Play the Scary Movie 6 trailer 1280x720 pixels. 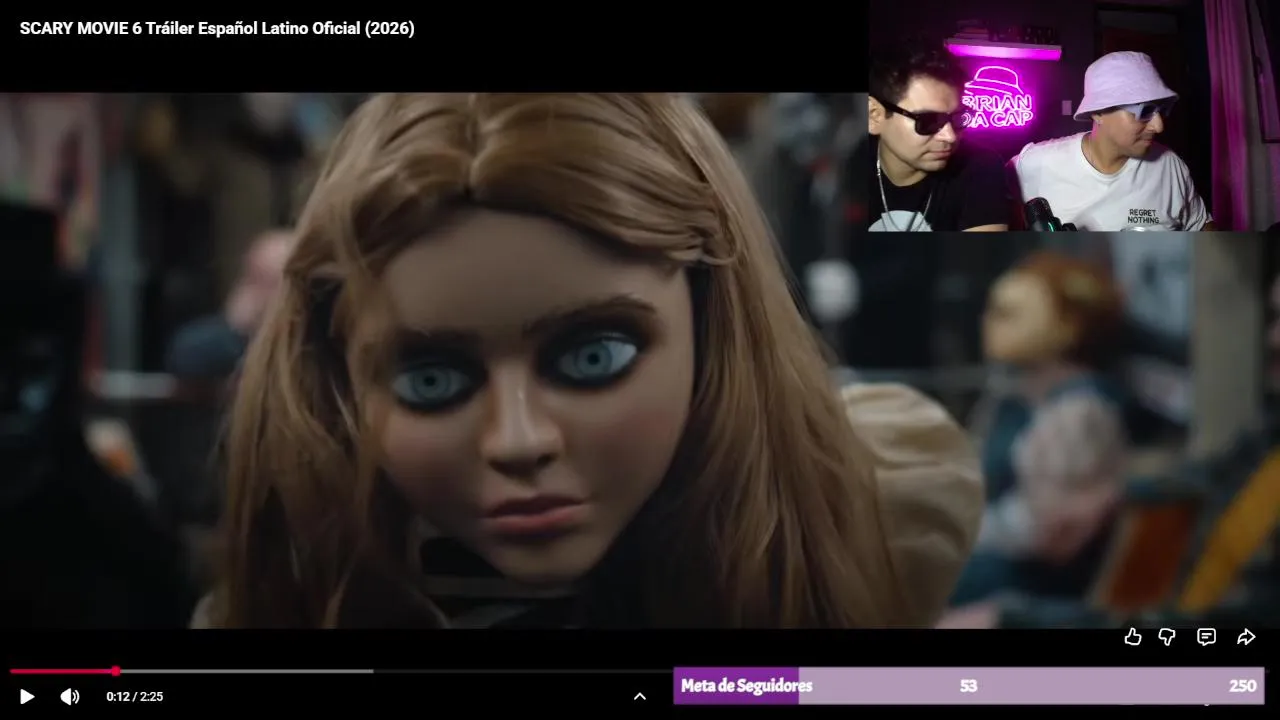pyautogui.click(x=27, y=697)
